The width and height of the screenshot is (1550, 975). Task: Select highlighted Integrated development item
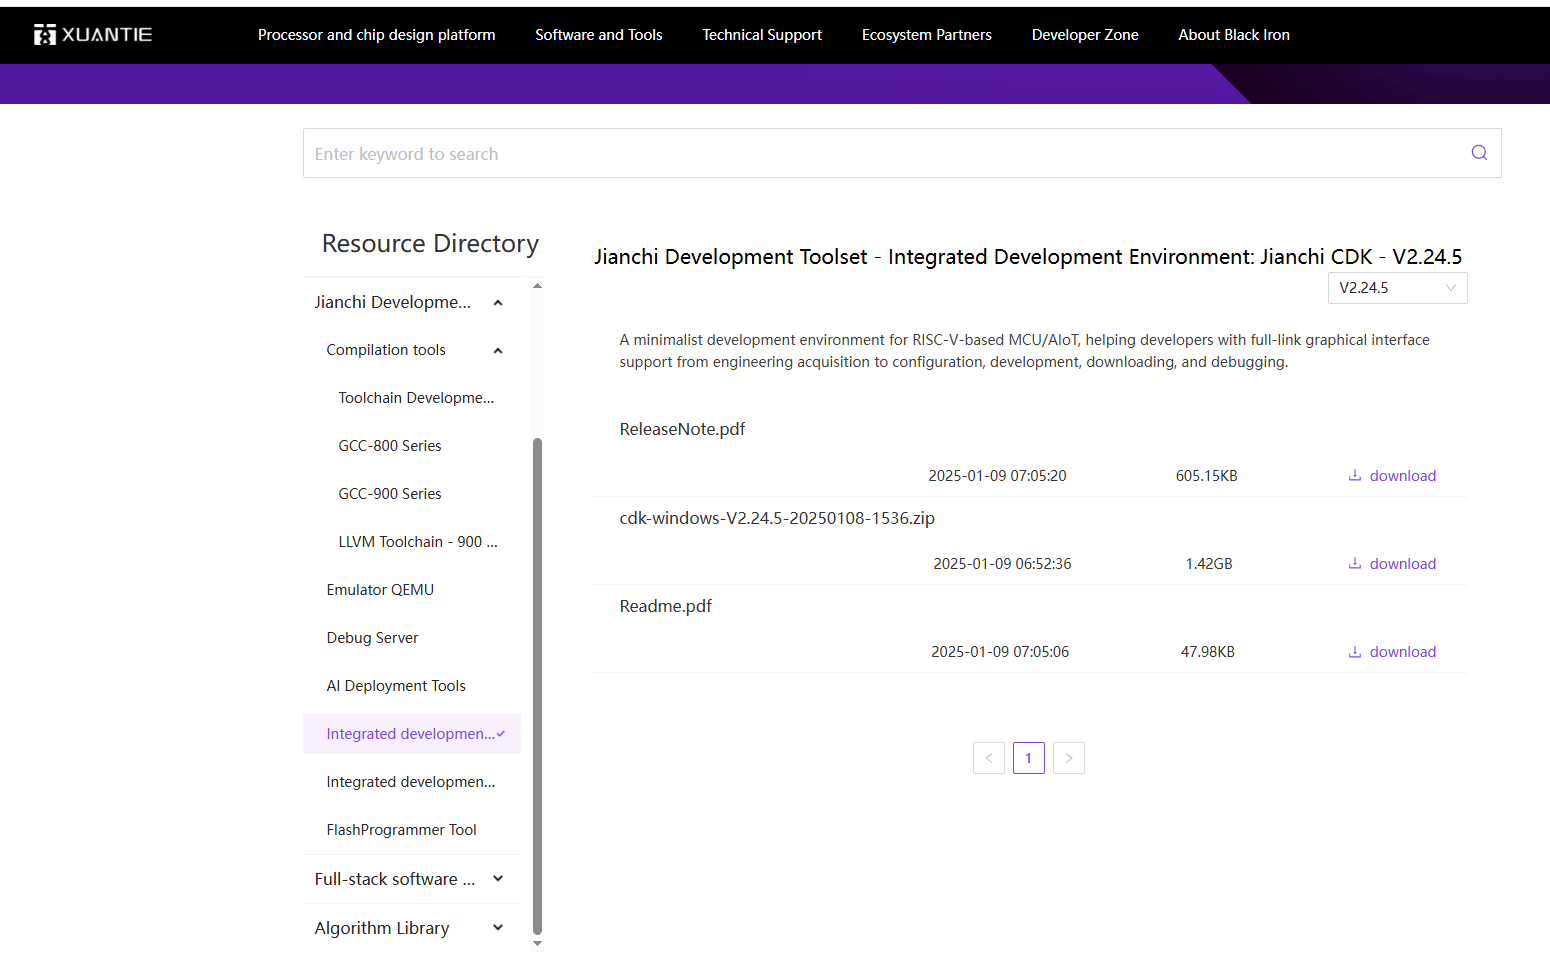click(x=411, y=734)
